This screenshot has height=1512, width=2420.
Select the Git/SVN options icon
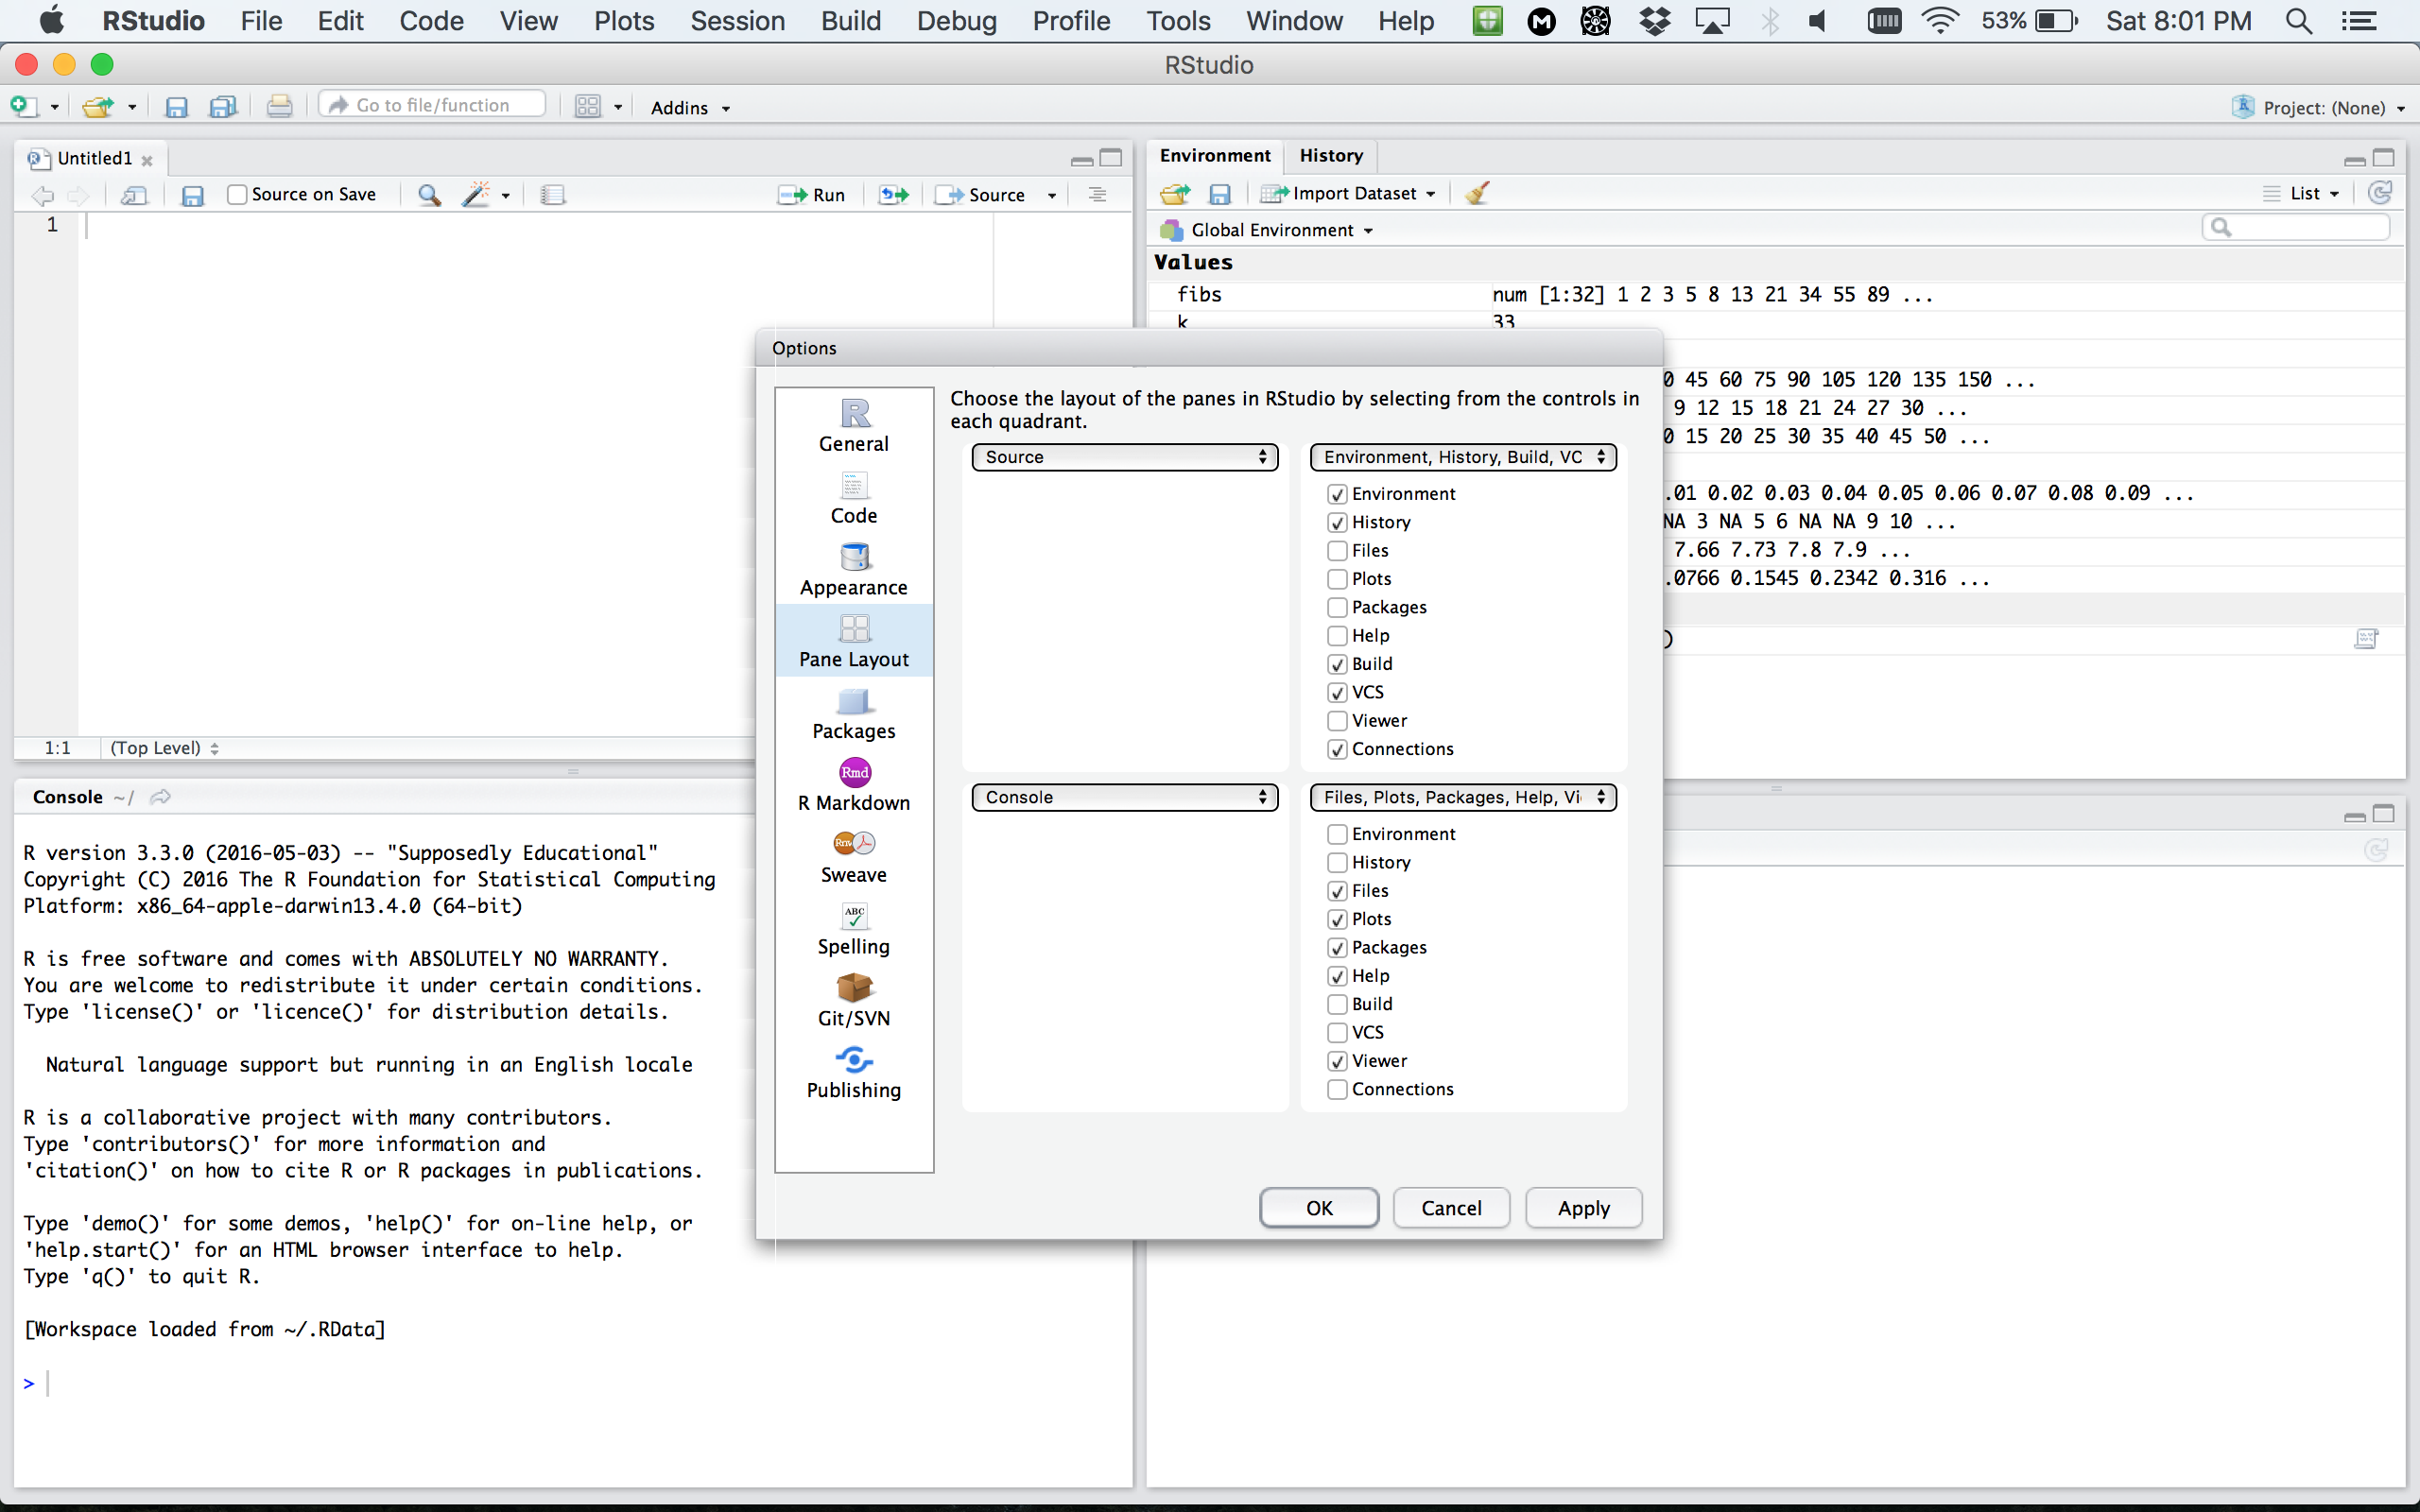tap(853, 988)
